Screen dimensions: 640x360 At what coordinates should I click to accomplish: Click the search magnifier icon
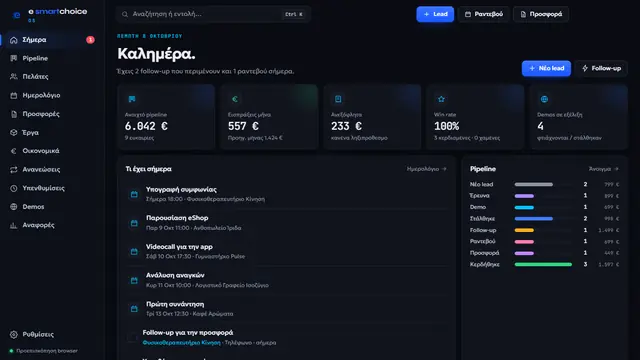(x=124, y=14)
